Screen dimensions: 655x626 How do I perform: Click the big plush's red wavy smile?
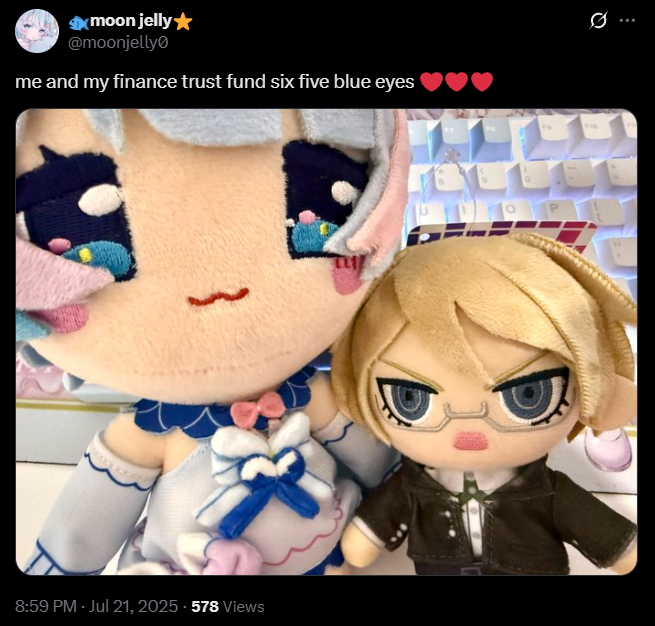coord(218,297)
